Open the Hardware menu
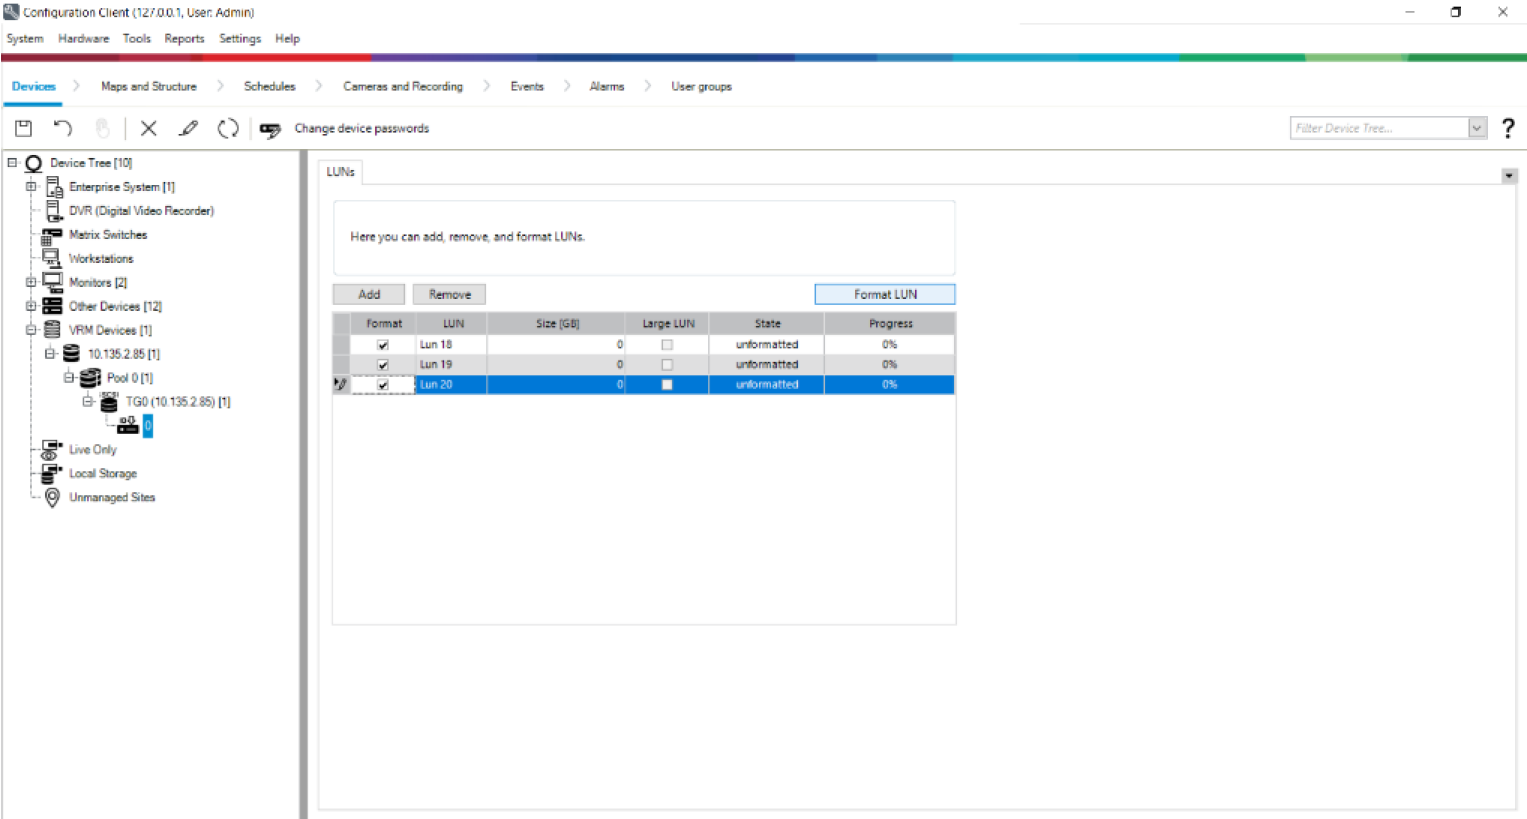Viewport: 1527px width, 819px height. (x=83, y=39)
